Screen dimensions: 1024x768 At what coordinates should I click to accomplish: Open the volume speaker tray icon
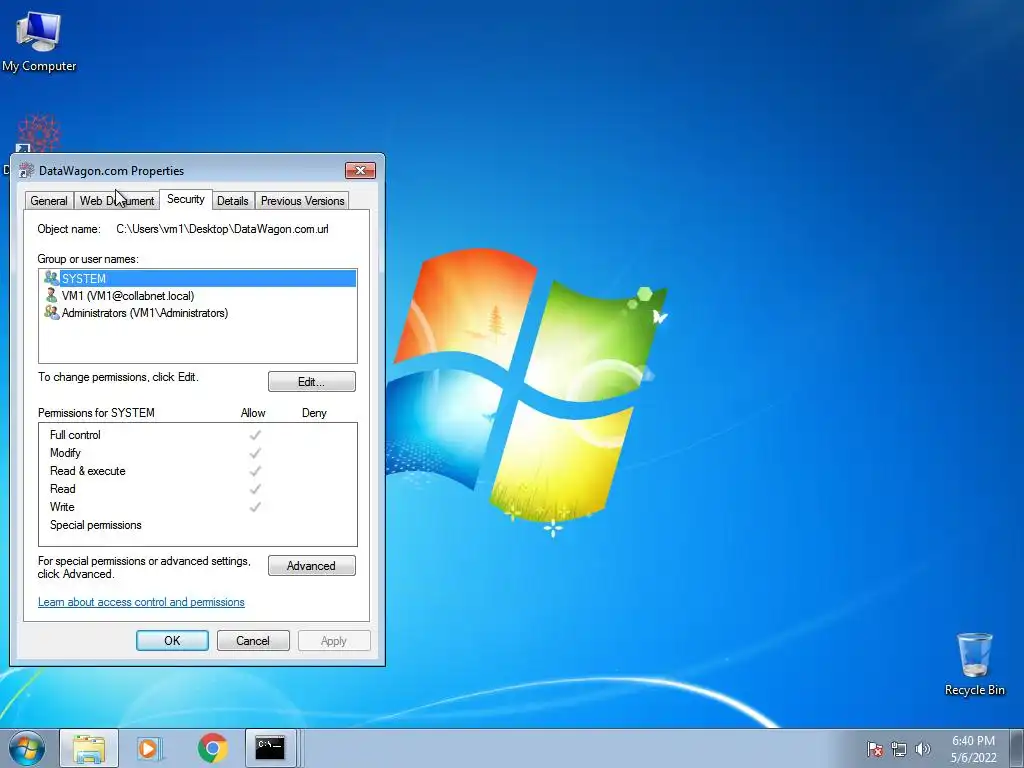click(x=922, y=749)
